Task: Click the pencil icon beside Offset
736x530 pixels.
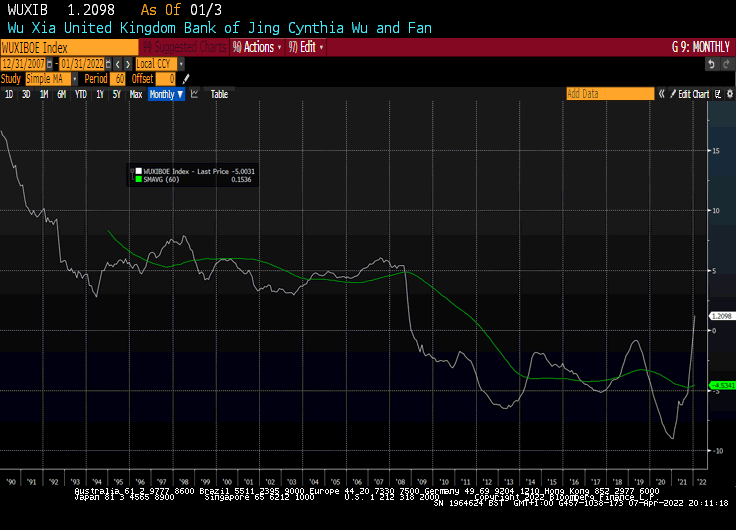Action: 186,78
